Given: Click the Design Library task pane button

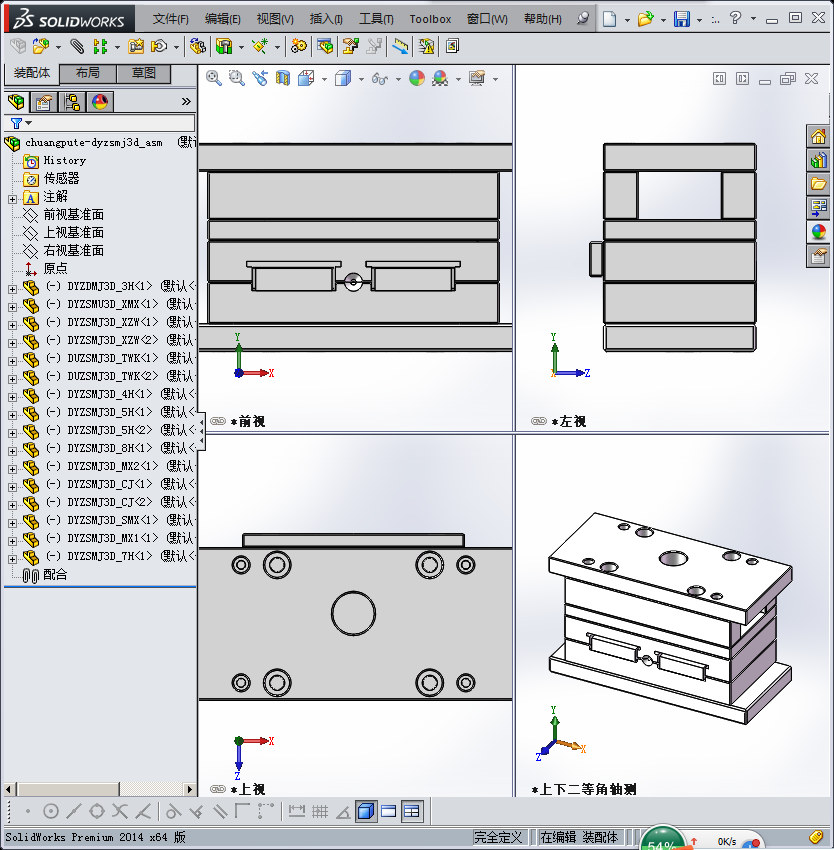Looking at the screenshot, I should 818,160.
